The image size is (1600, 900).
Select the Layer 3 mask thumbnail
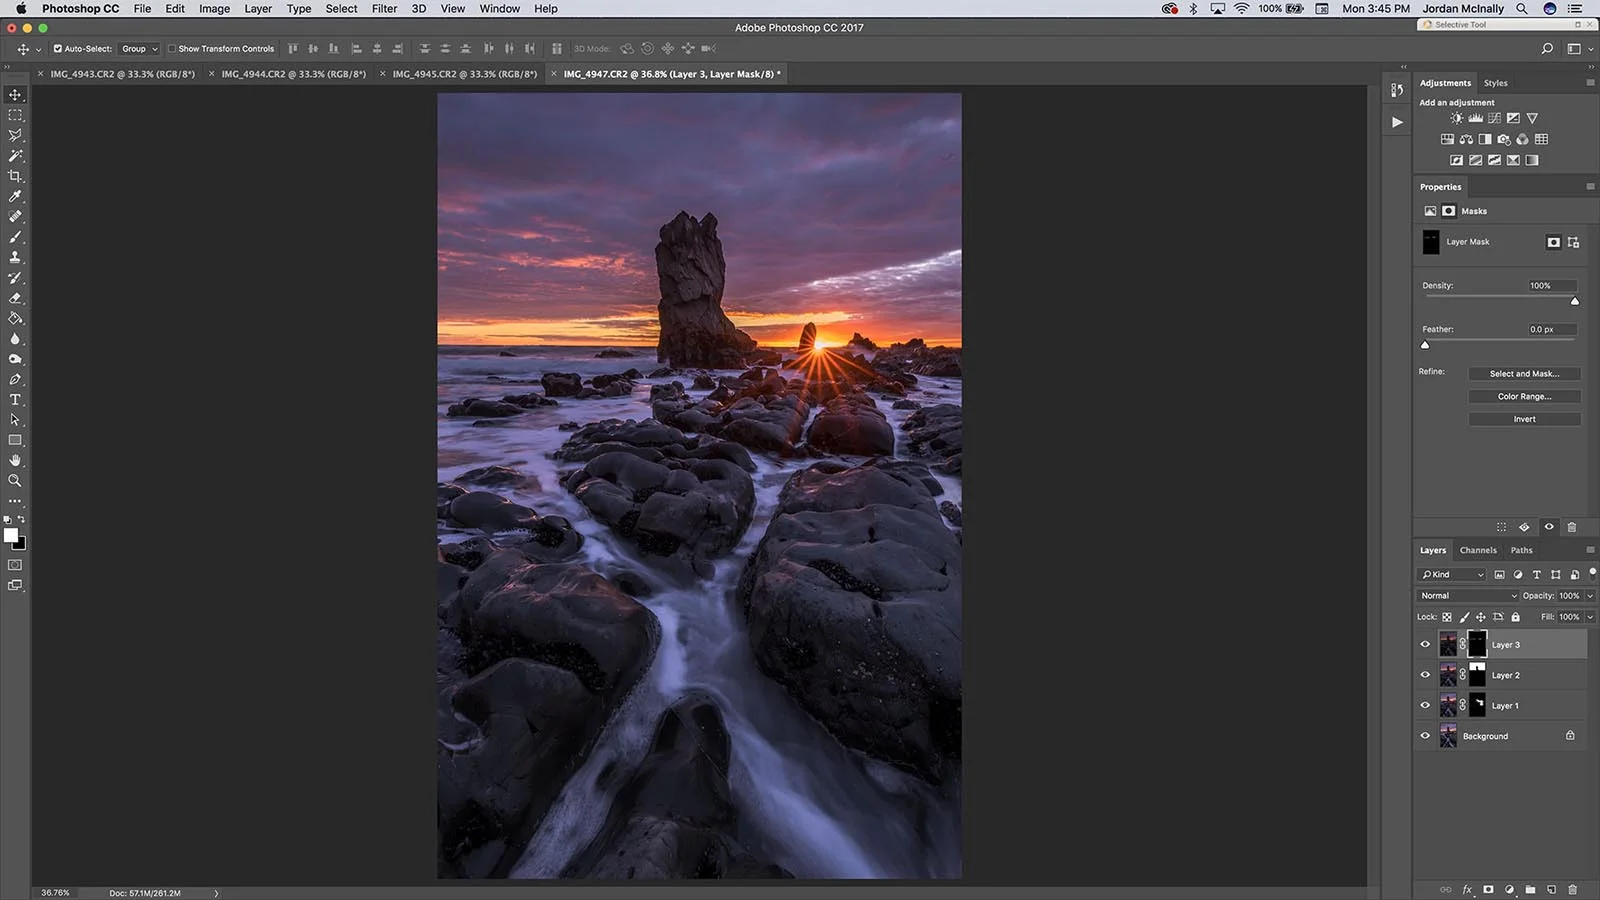tap(1477, 644)
